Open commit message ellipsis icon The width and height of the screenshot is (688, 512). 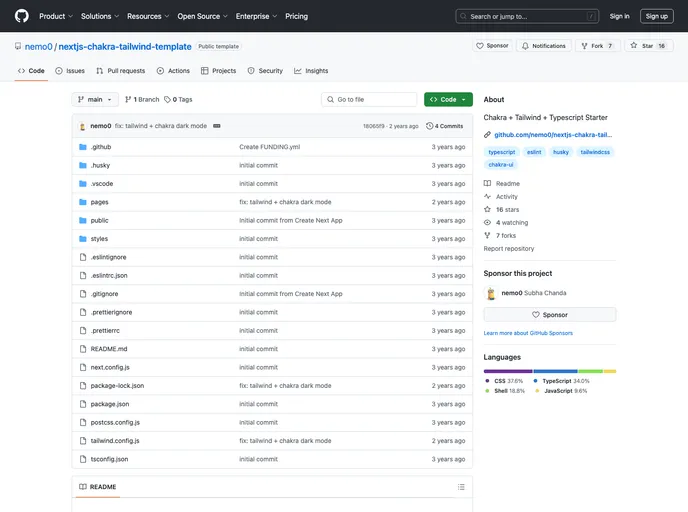click(217, 126)
